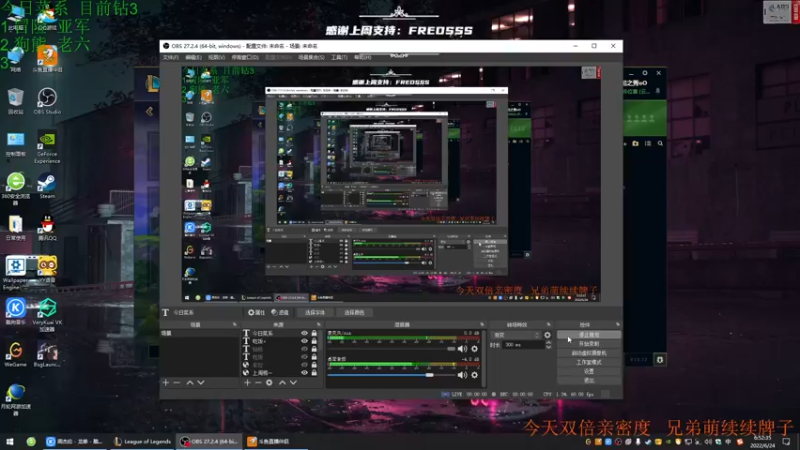Move the selected source down
The image size is (800, 450).
pyautogui.click(x=293, y=382)
